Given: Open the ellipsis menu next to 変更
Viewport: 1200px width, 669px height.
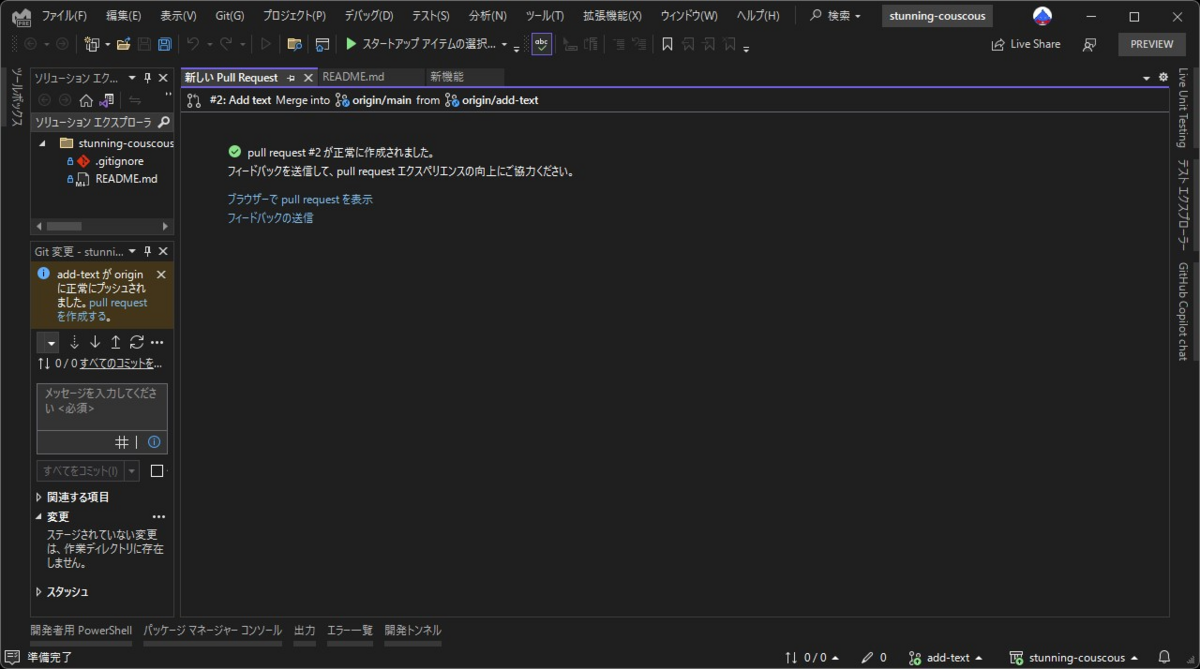Looking at the screenshot, I should 158,517.
